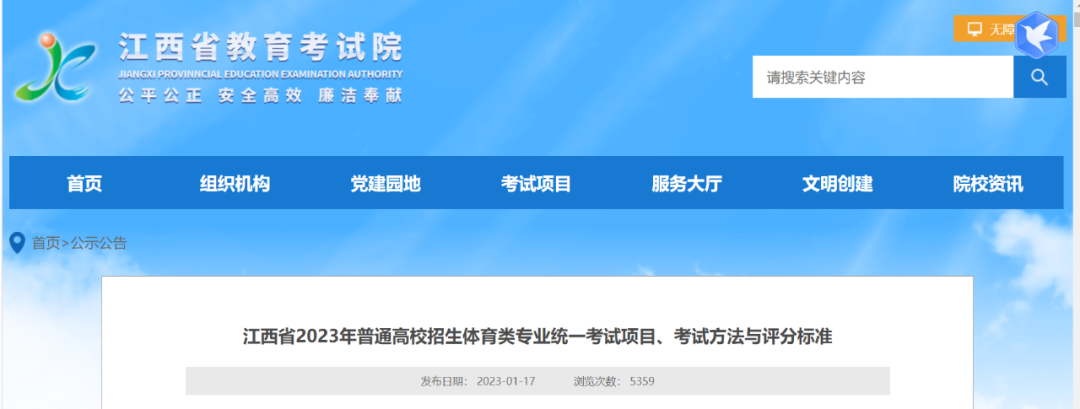Open the 服务大厅 navigation menu
Image resolution: width=1080 pixels, height=409 pixels.
coord(687,184)
